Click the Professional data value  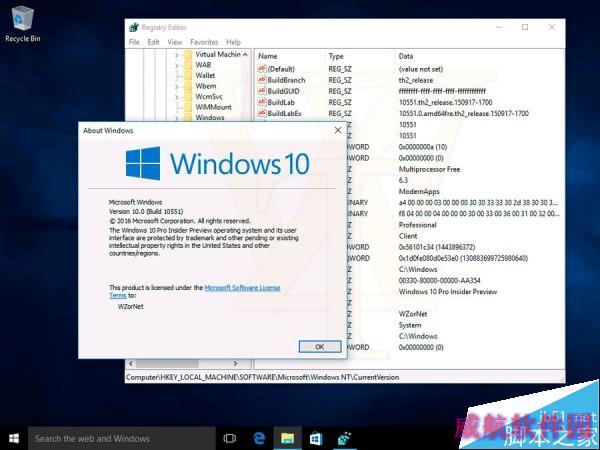[x=417, y=225]
